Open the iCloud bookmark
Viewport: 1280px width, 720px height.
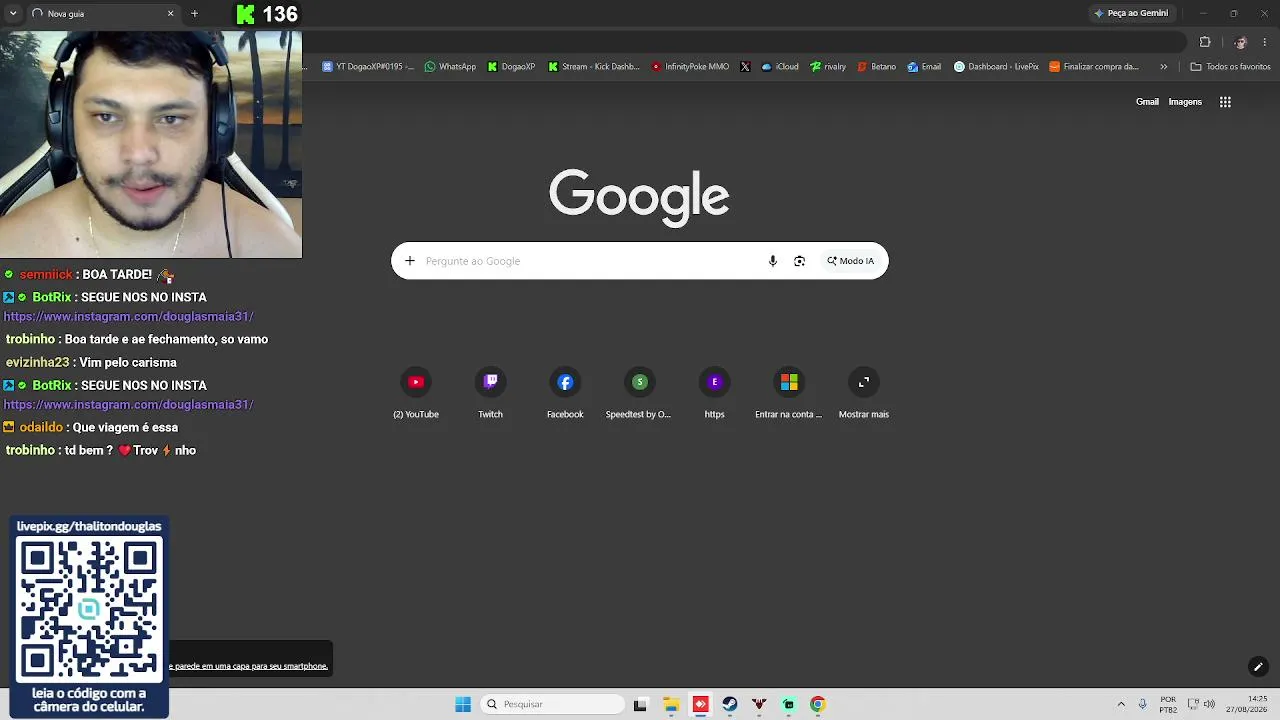[x=780, y=67]
